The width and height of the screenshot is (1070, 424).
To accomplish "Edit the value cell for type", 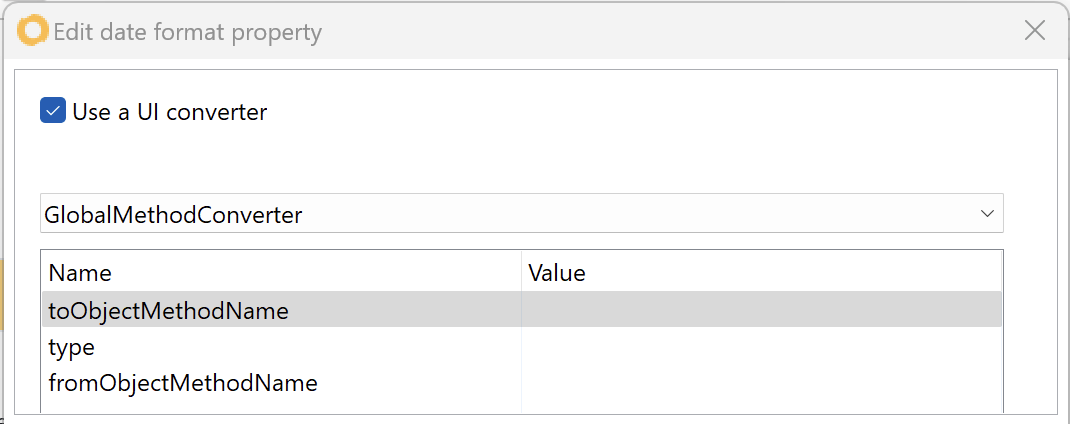I will point(760,347).
